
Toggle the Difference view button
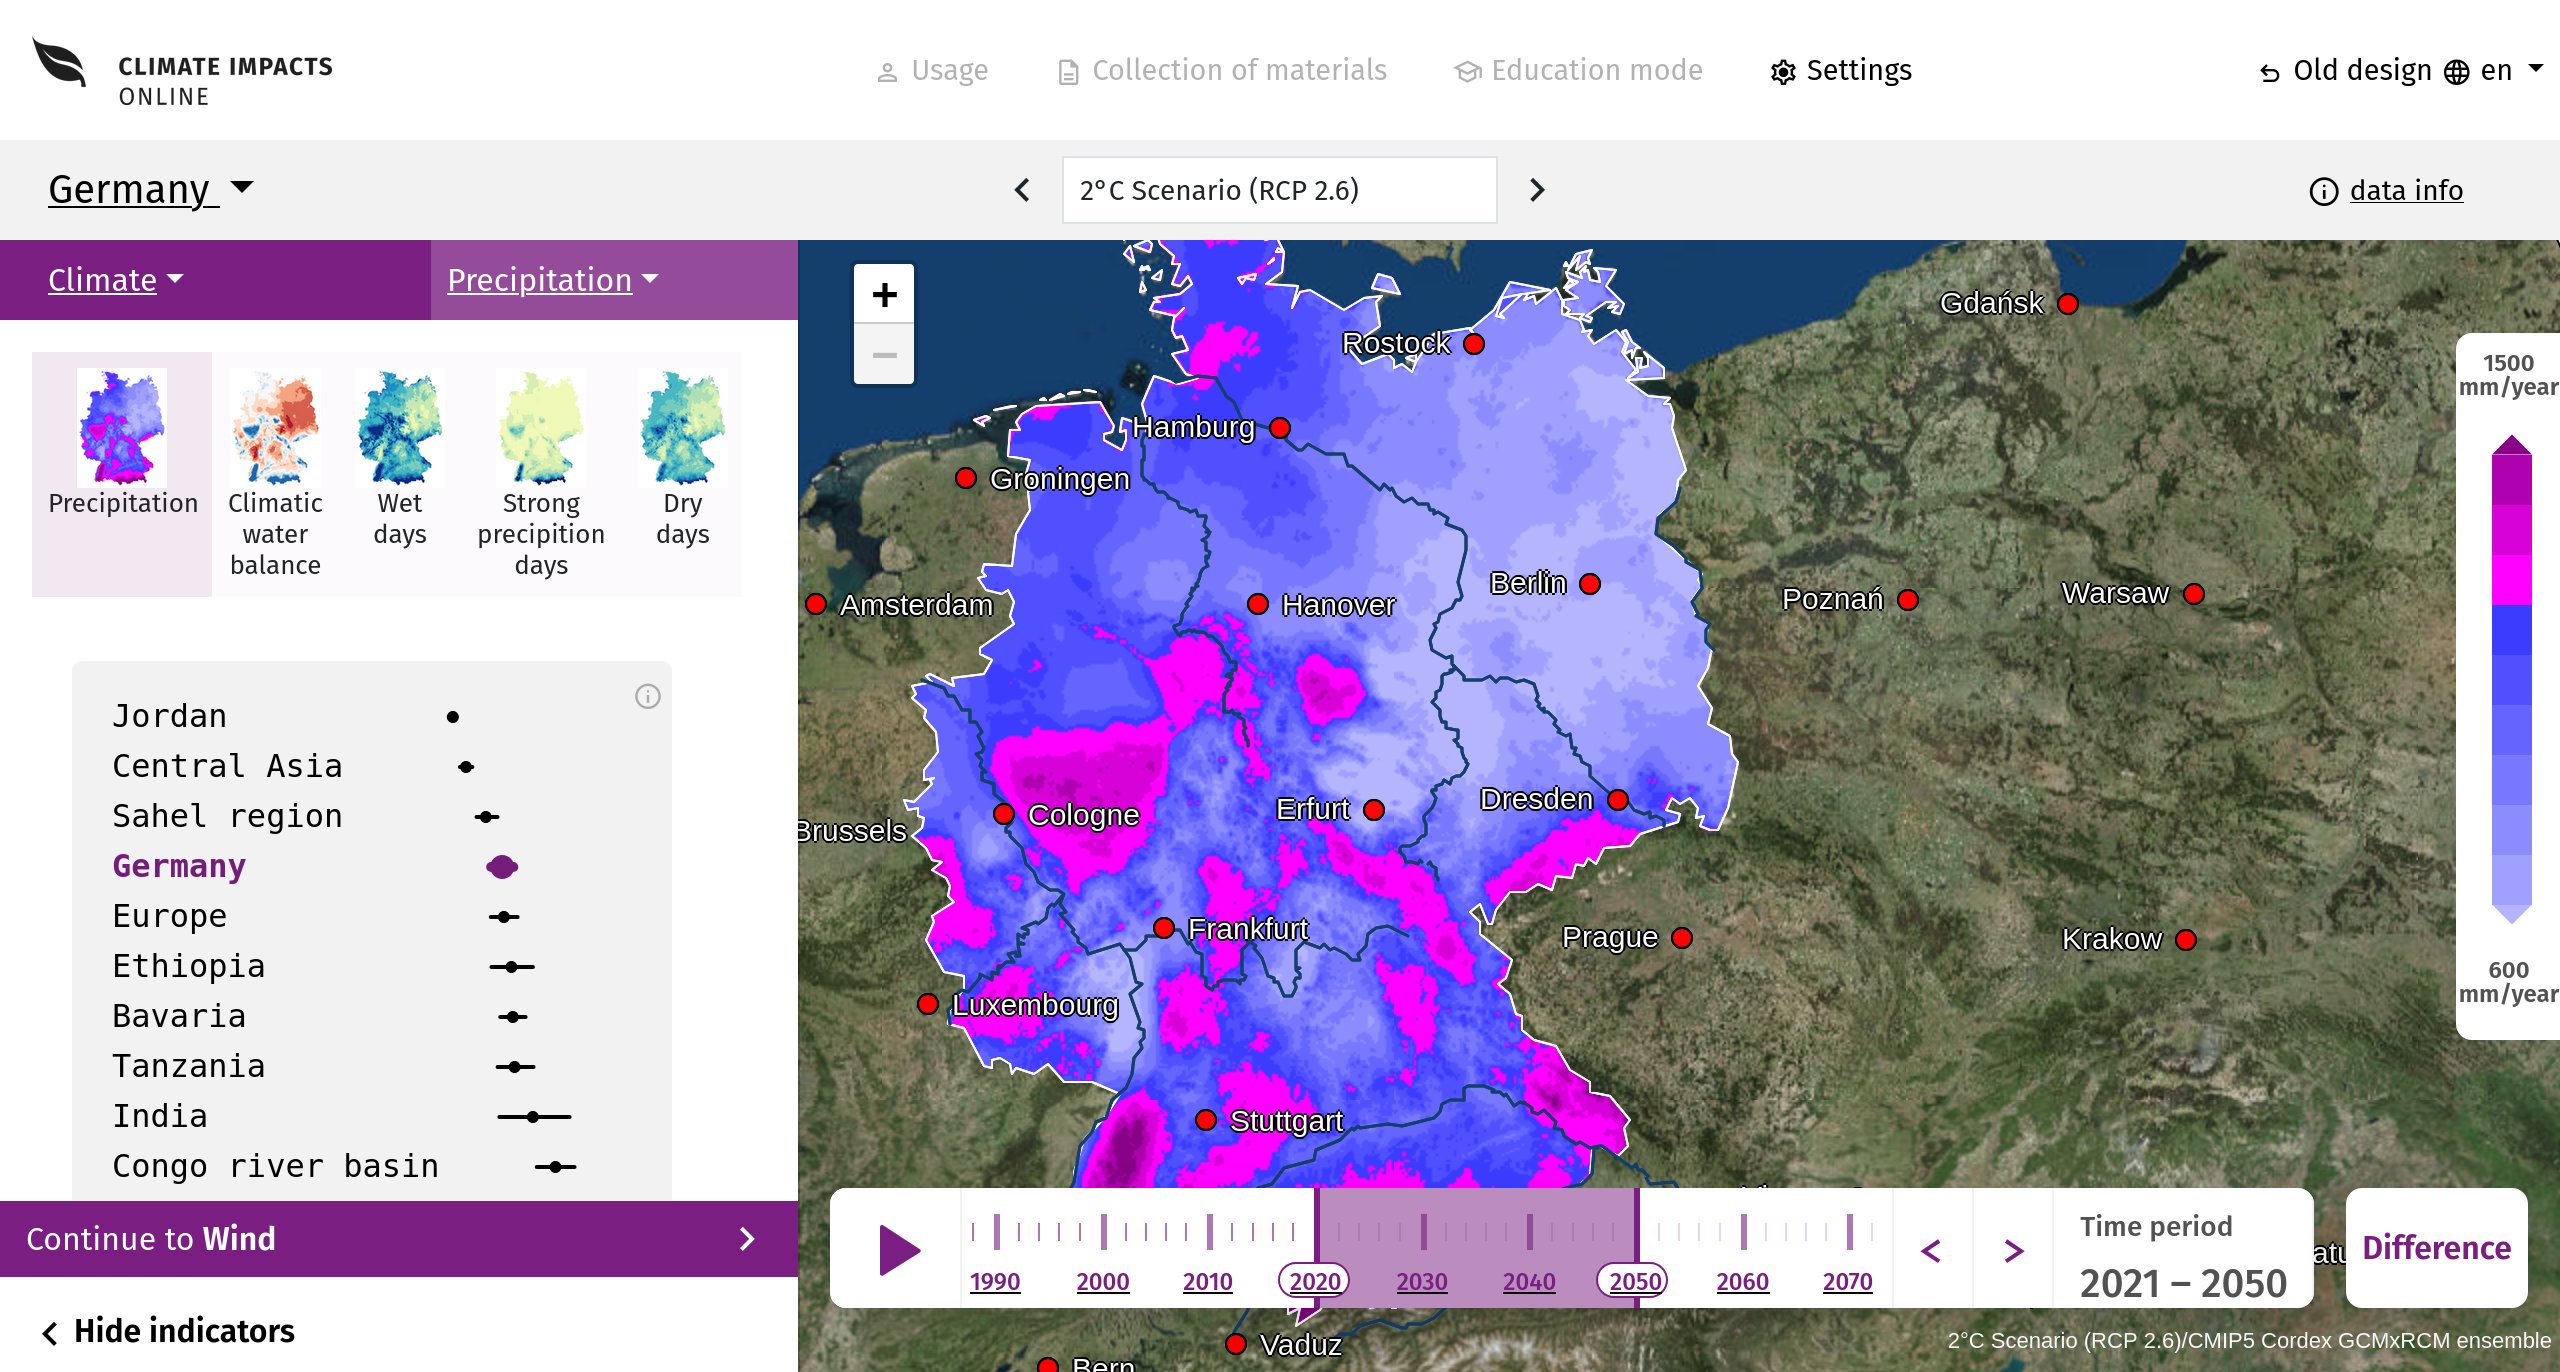[x=2436, y=1248]
